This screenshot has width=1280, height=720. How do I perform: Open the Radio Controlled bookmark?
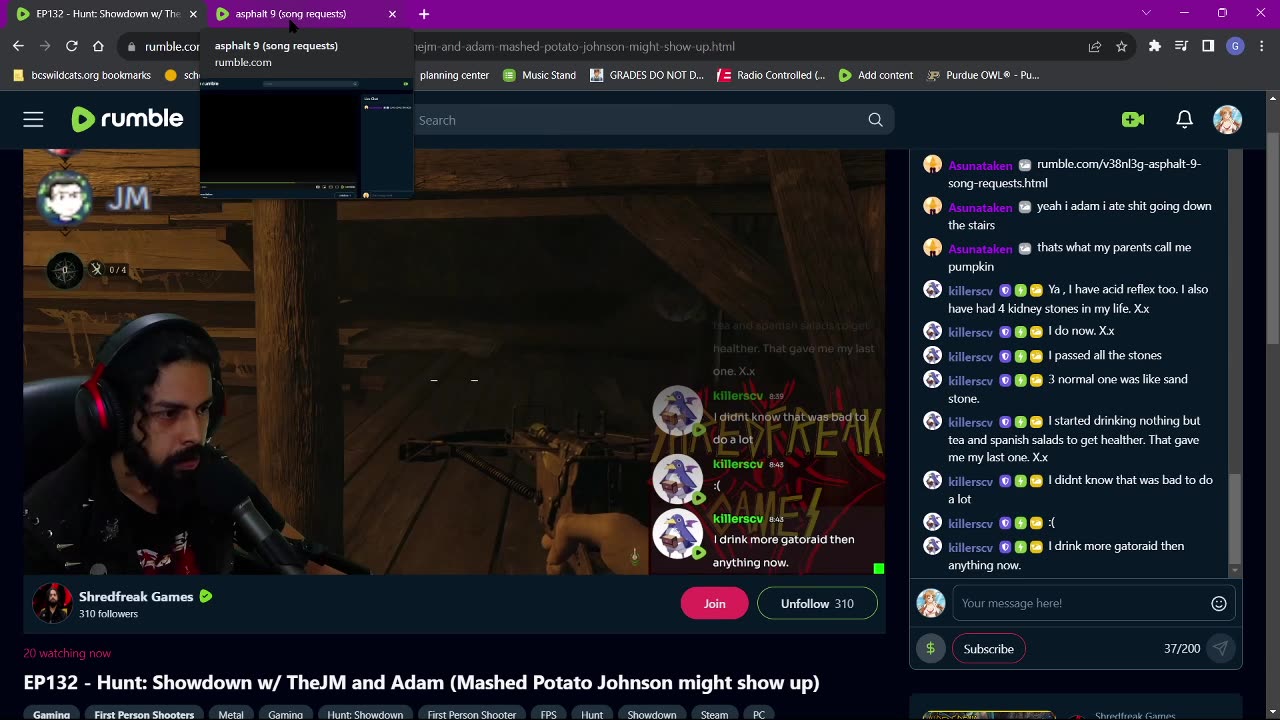pyautogui.click(x=771, y=75)
